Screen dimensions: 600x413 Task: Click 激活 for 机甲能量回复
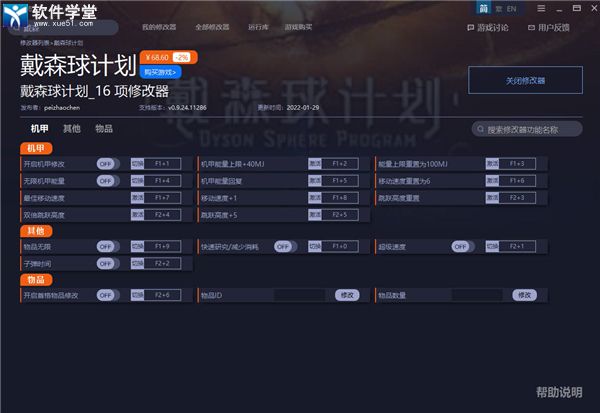point(315,181)
